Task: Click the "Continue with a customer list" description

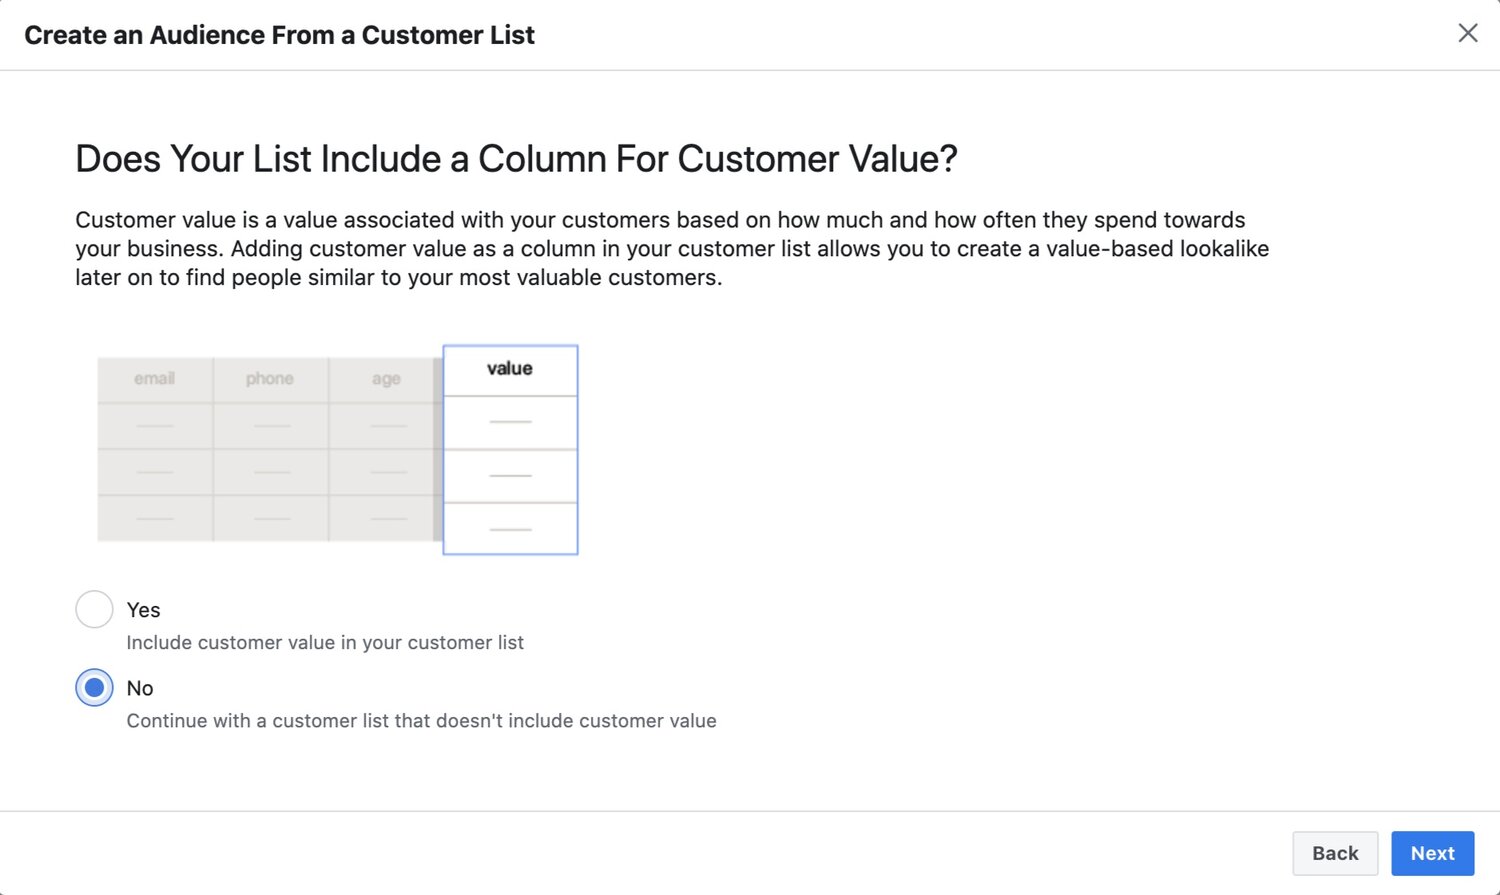Action: pyautogui.click(x=421, y=721)
